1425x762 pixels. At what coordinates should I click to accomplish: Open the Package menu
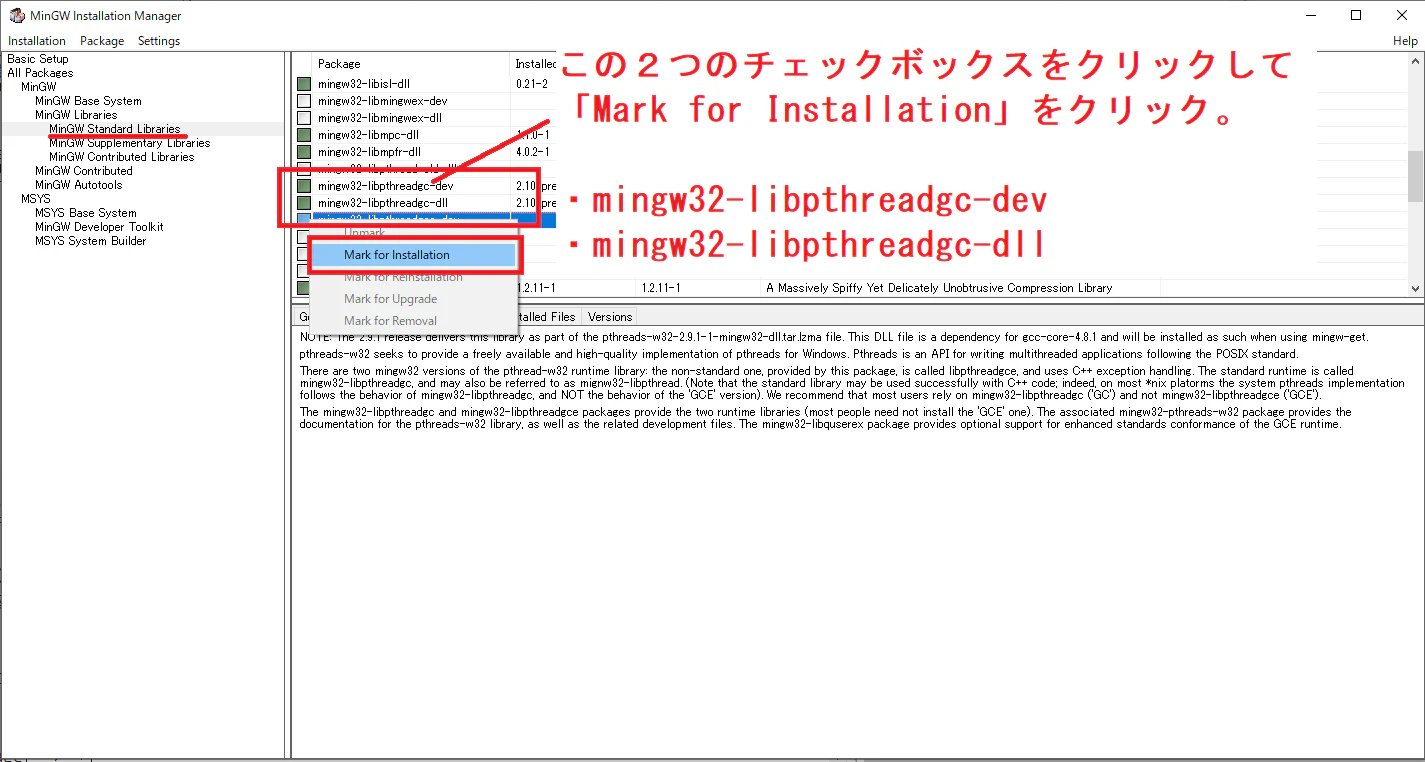click(102, 41)
